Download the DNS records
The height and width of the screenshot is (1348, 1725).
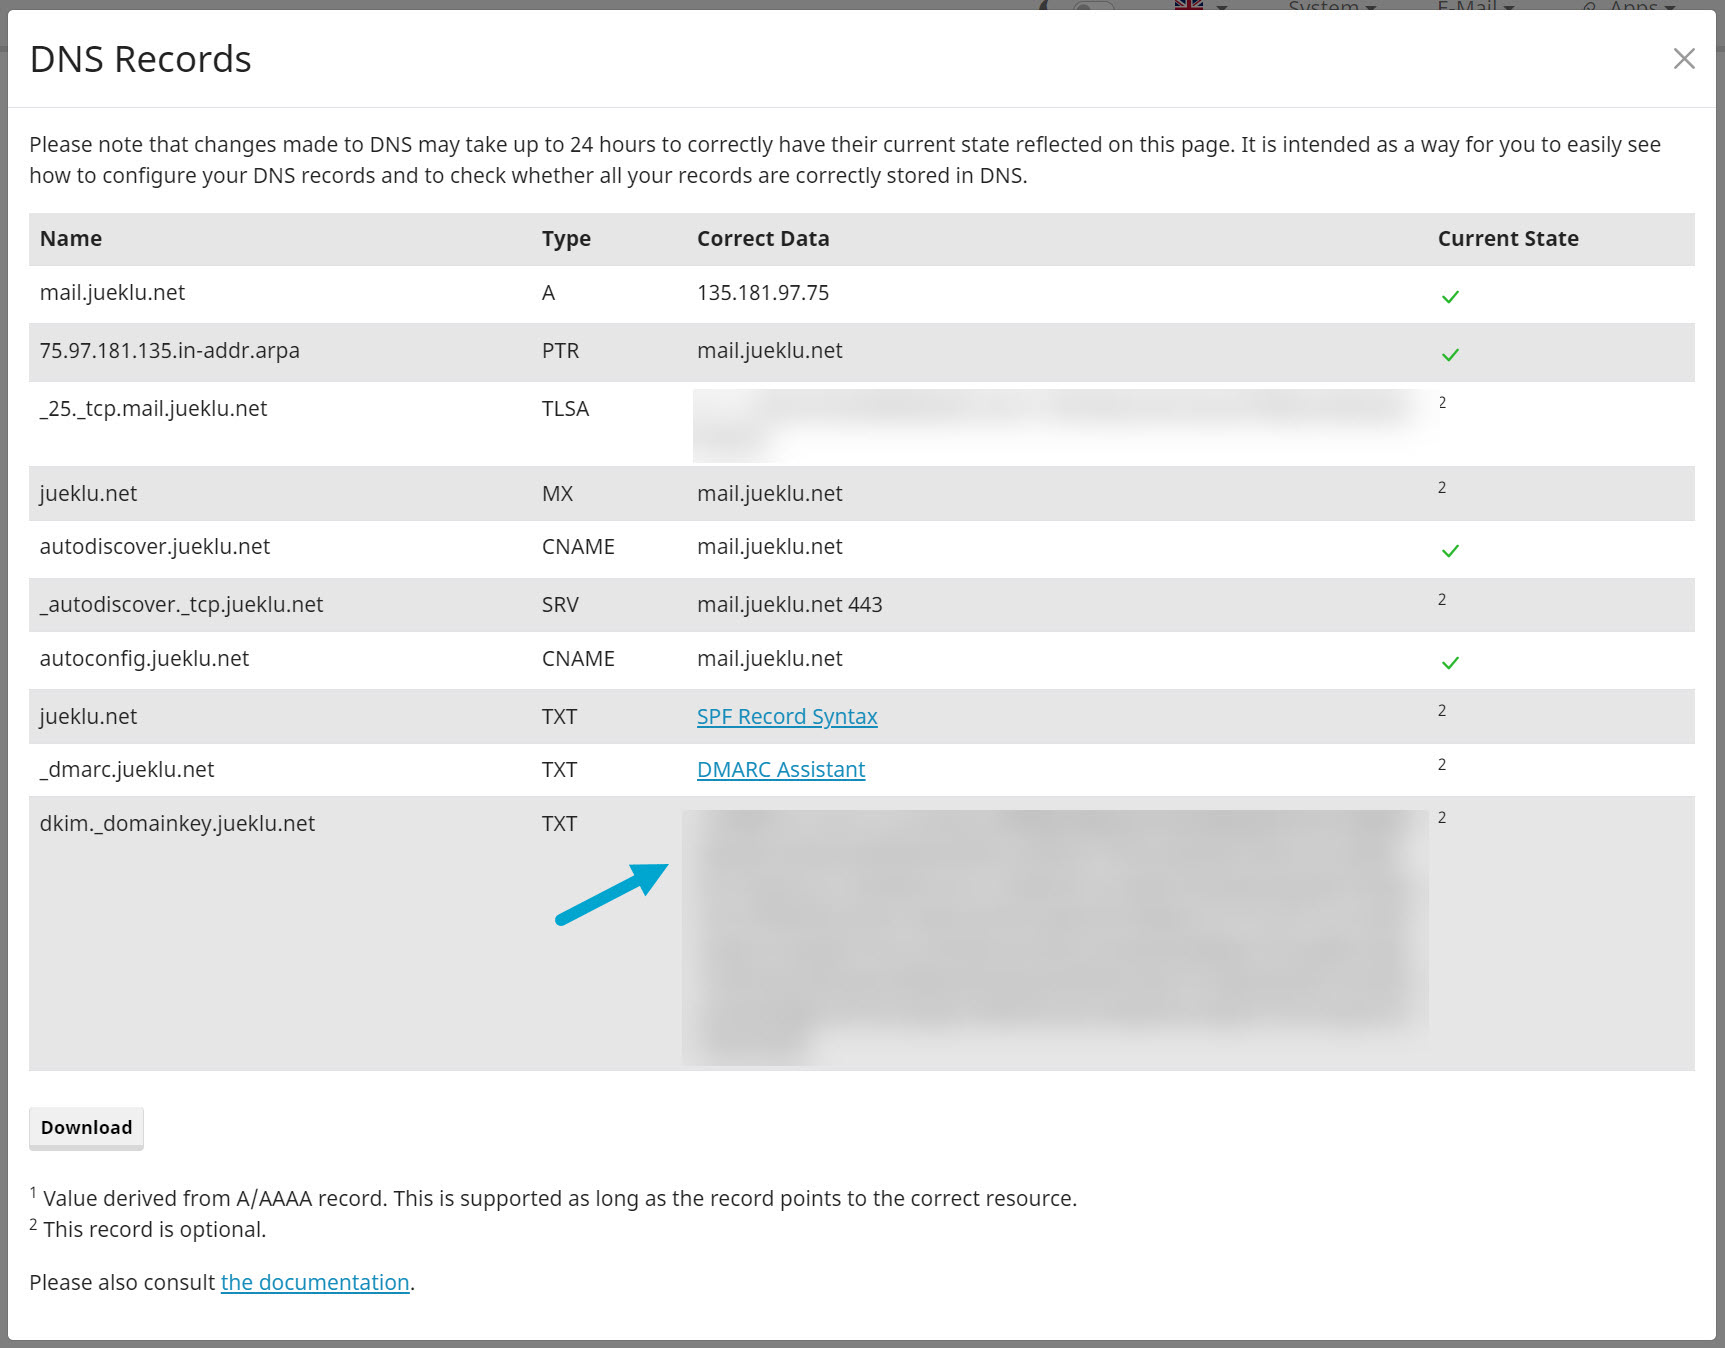[86, 1128]
